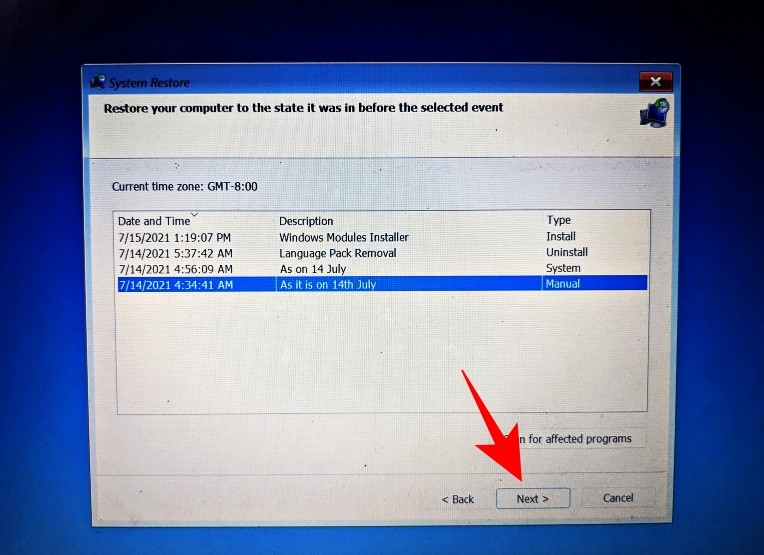This screenshot has width=764, height=555.
Task: Close the System Restore window
Action: [x=655, y=81]
